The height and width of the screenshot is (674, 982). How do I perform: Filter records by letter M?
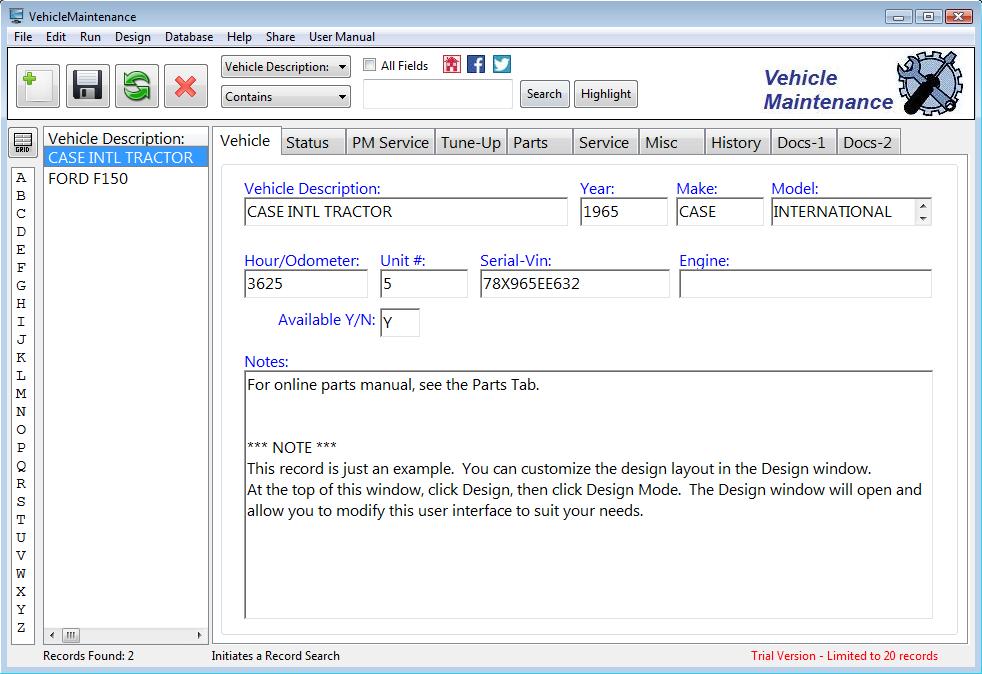point(21,393)
